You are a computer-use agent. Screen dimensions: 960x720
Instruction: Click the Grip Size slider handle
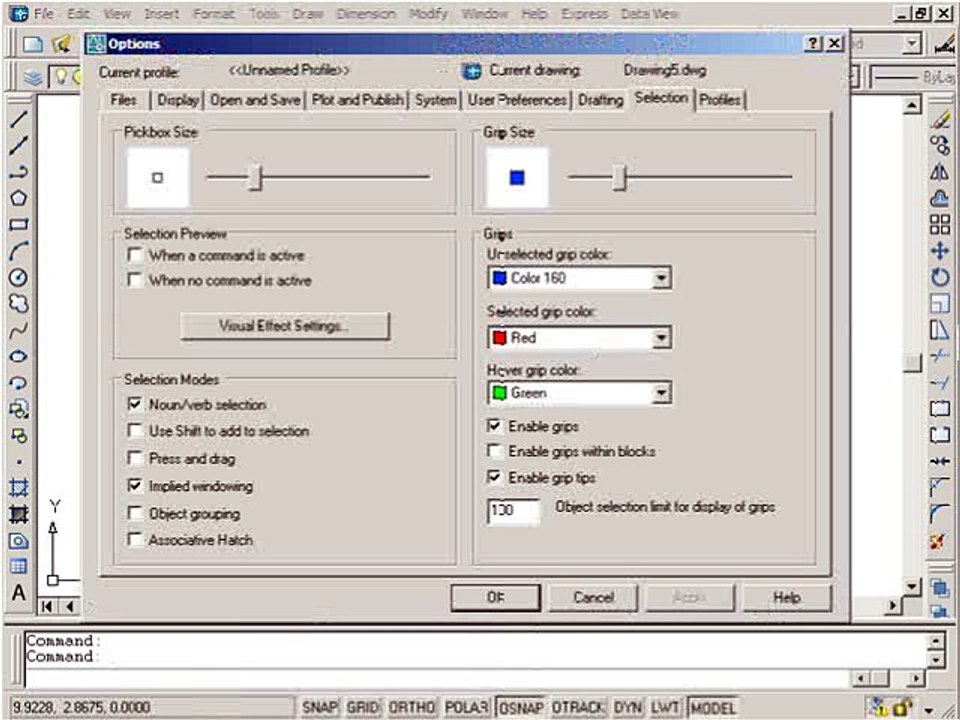[620, 178]
